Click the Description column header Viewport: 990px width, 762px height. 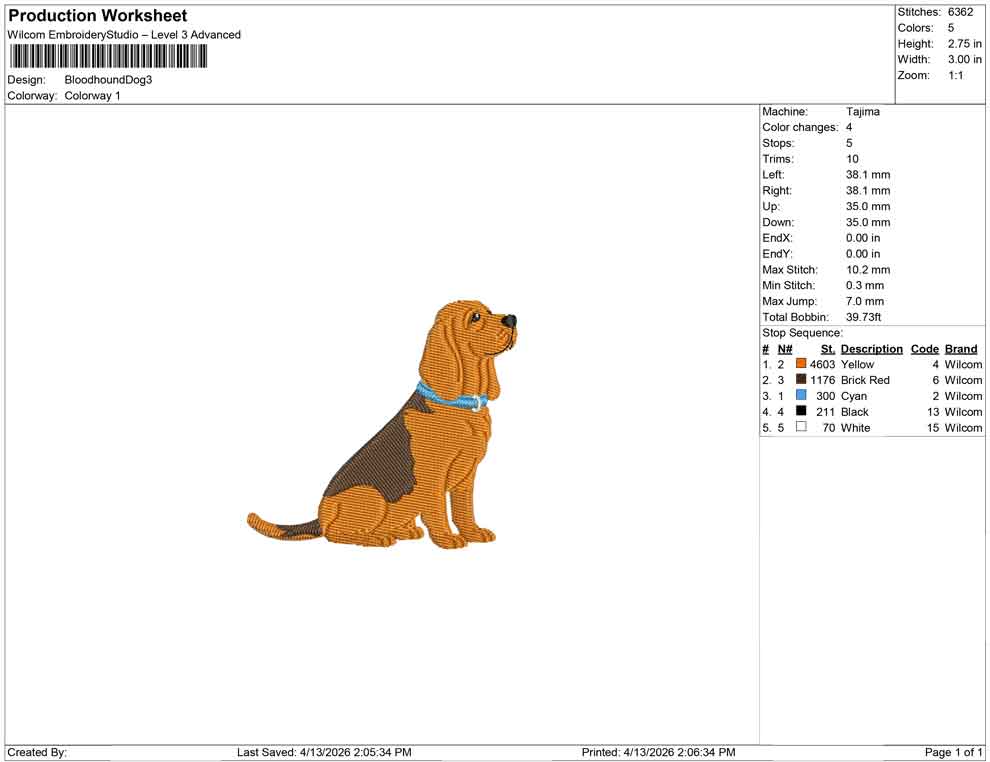coord(871,348)
